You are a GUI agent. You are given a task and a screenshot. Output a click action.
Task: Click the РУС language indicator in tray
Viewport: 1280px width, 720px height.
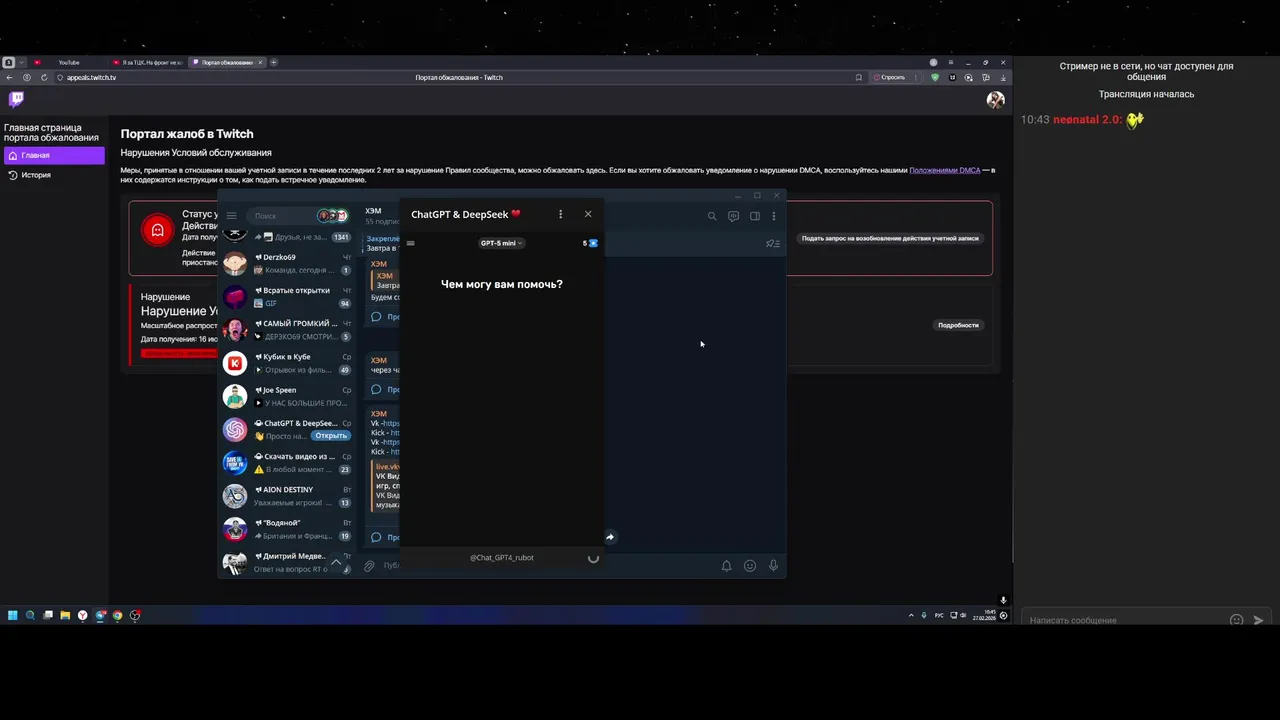tap(939, 615)
